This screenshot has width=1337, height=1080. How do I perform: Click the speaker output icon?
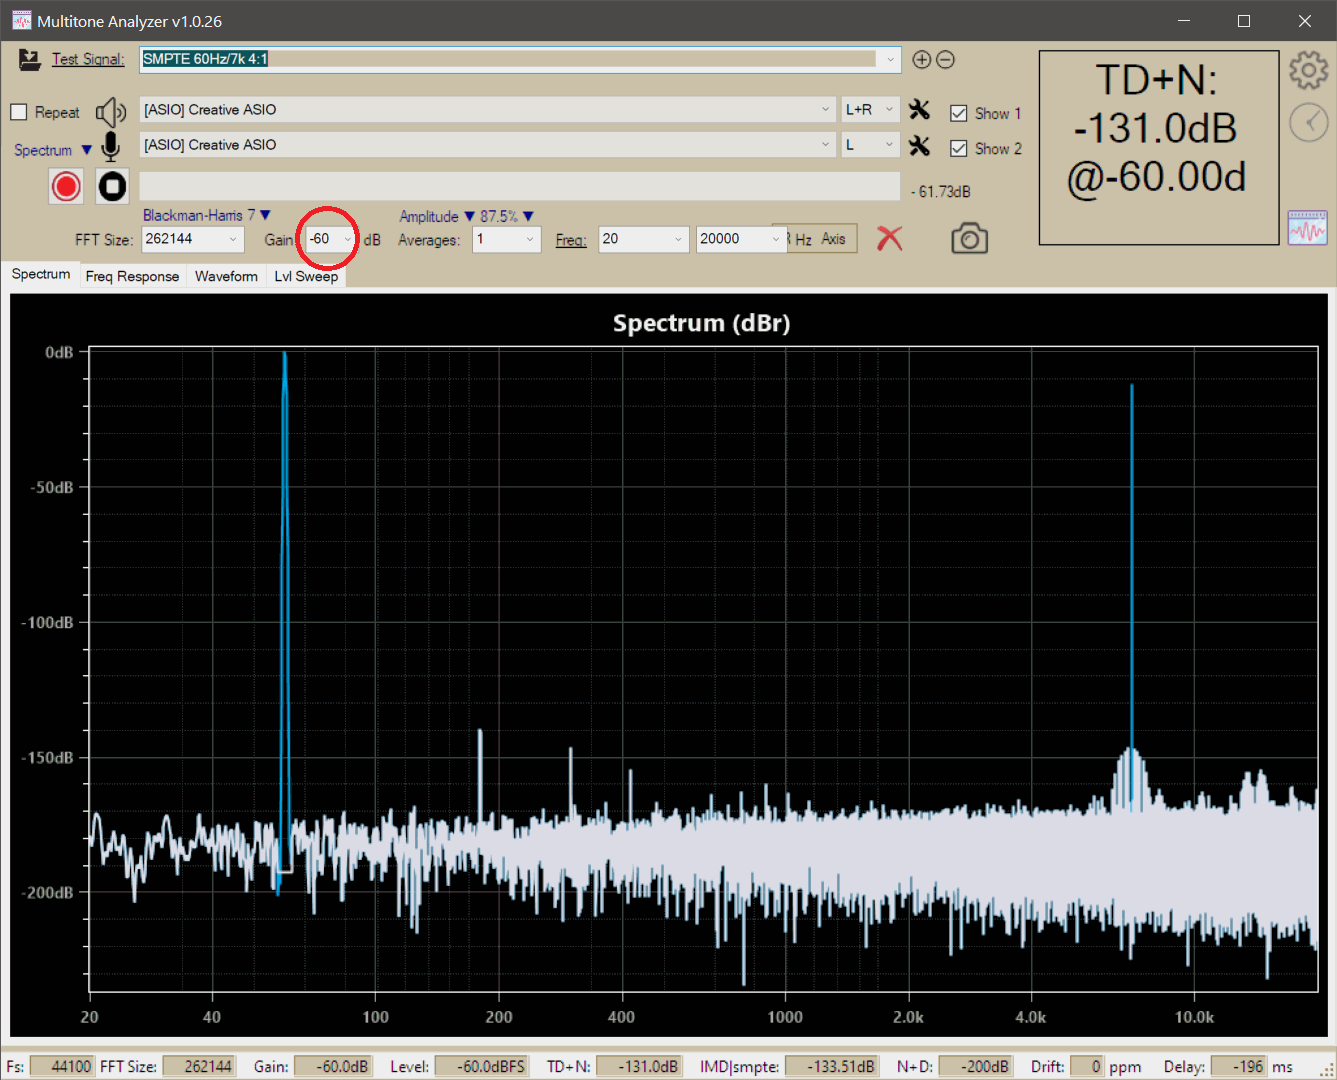(110, 112)
